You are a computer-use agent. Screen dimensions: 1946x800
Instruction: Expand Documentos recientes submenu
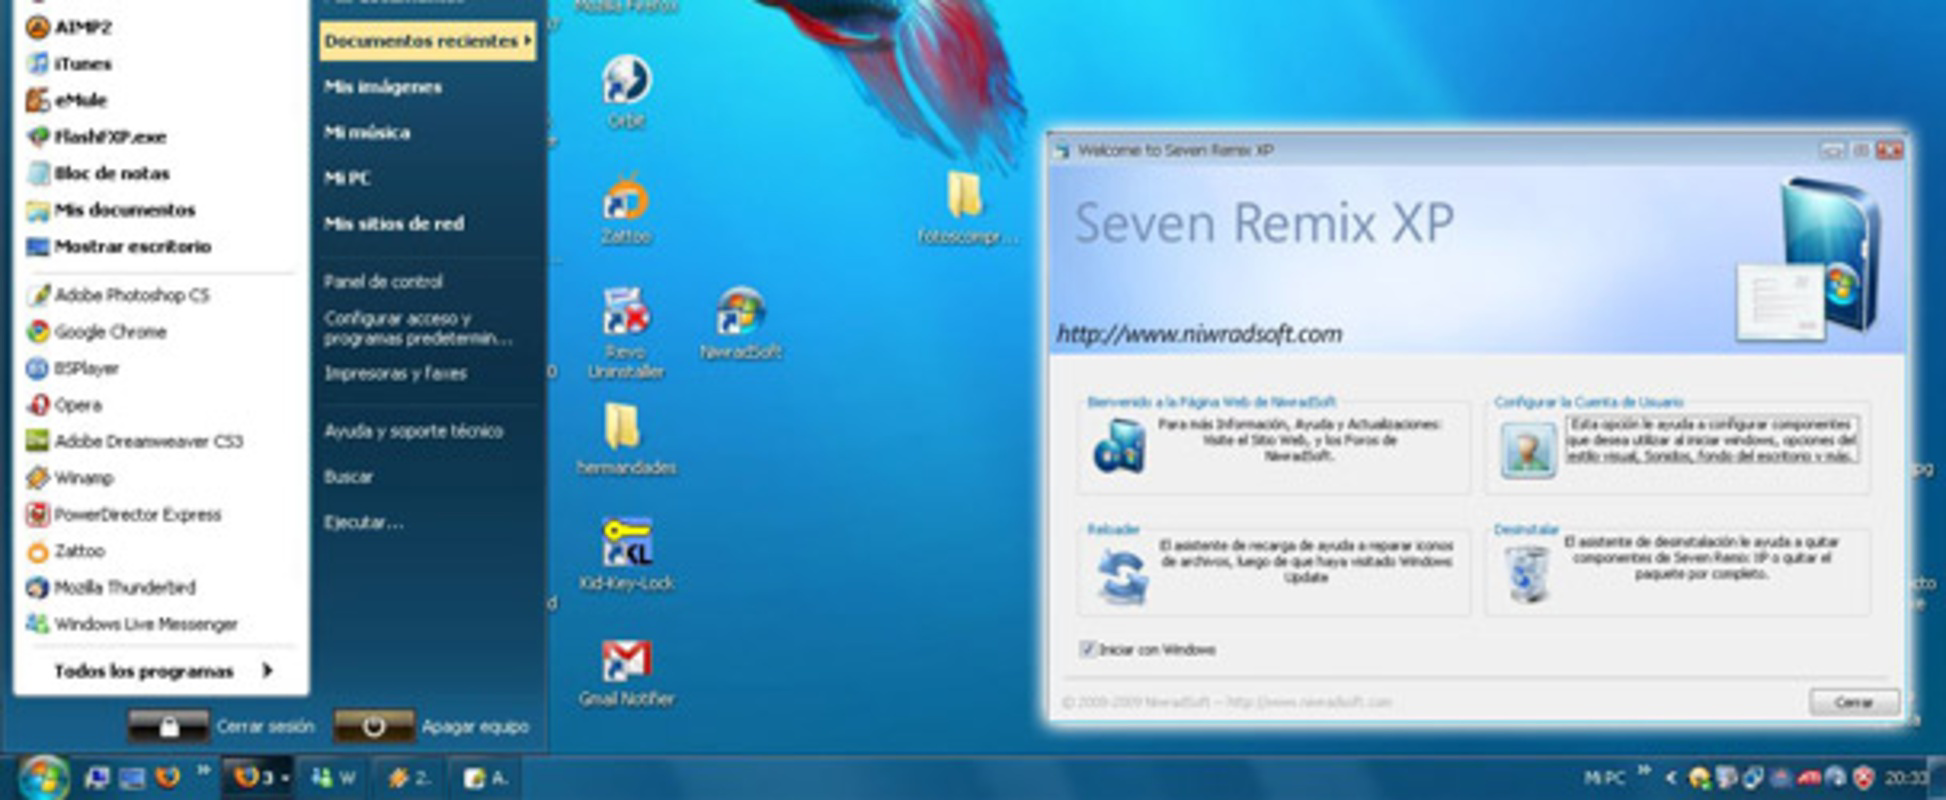tap(427, 41)
